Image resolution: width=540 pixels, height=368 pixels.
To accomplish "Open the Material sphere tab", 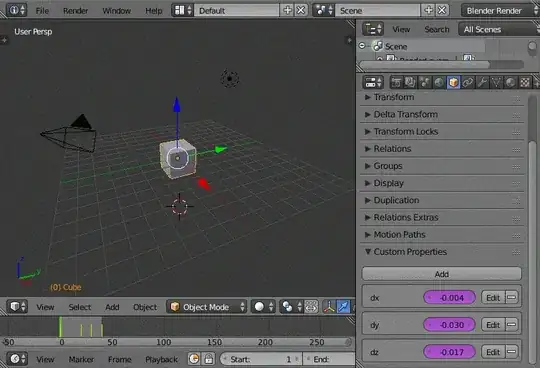I will 510,82.
